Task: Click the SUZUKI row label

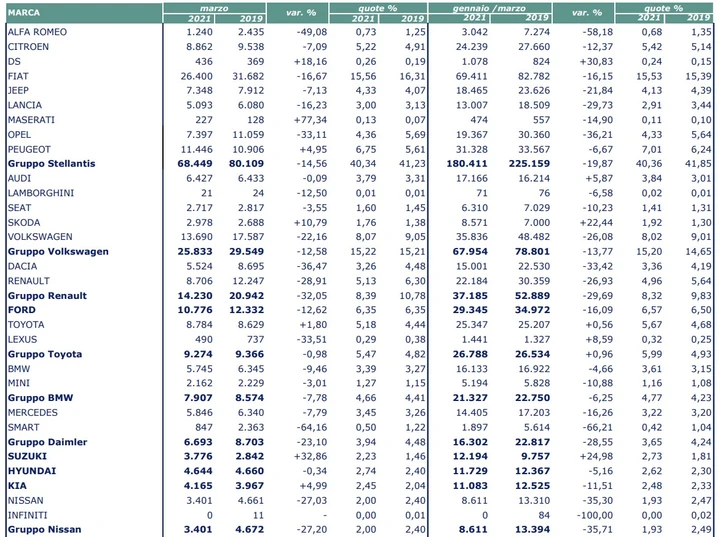Action: (27, 456)
